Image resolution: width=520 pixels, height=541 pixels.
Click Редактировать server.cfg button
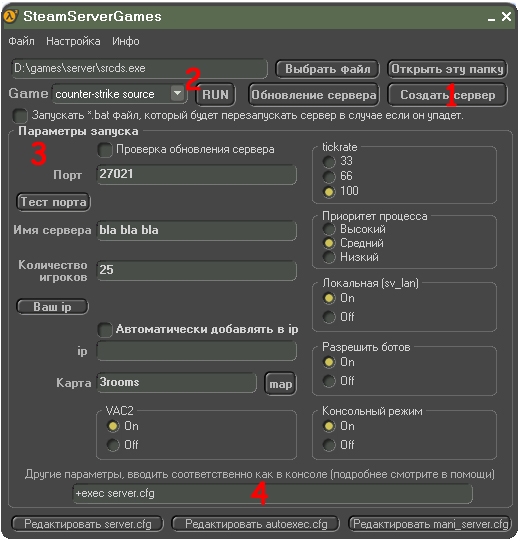(x=88, y=524)
